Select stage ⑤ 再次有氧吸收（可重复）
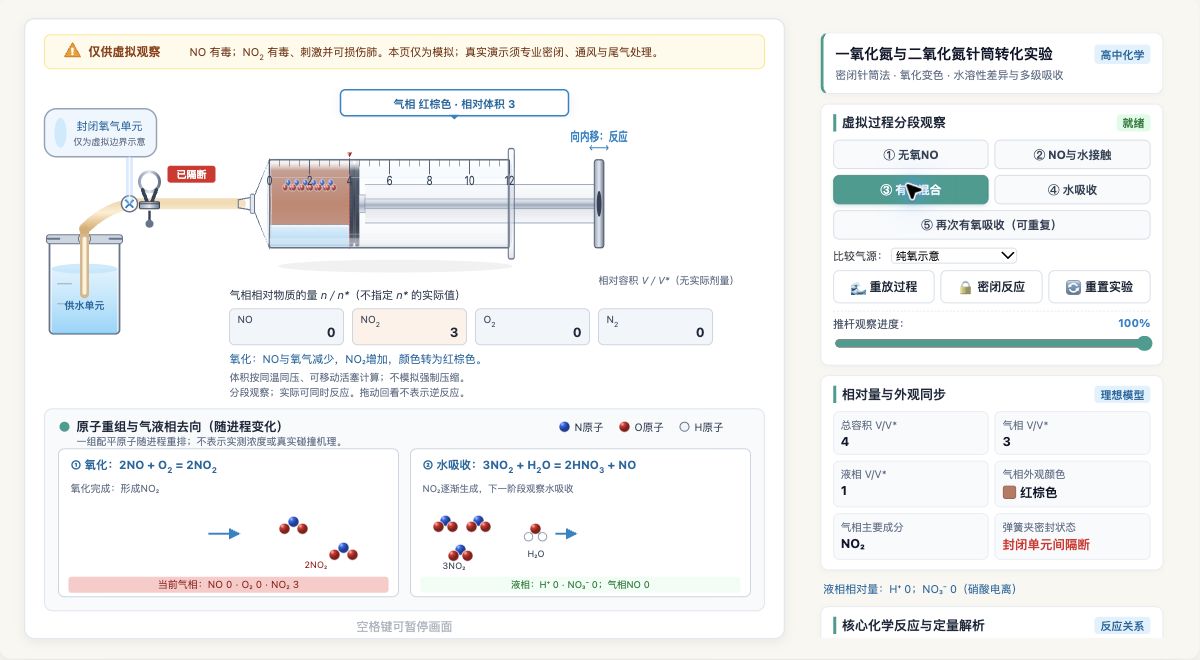 [991, 225]
